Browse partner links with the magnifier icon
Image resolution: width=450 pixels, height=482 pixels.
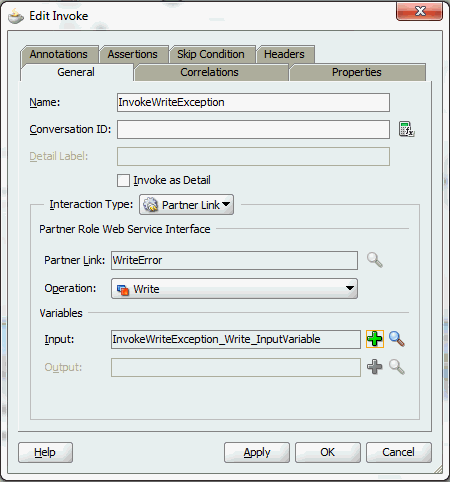tap(375, 260)
